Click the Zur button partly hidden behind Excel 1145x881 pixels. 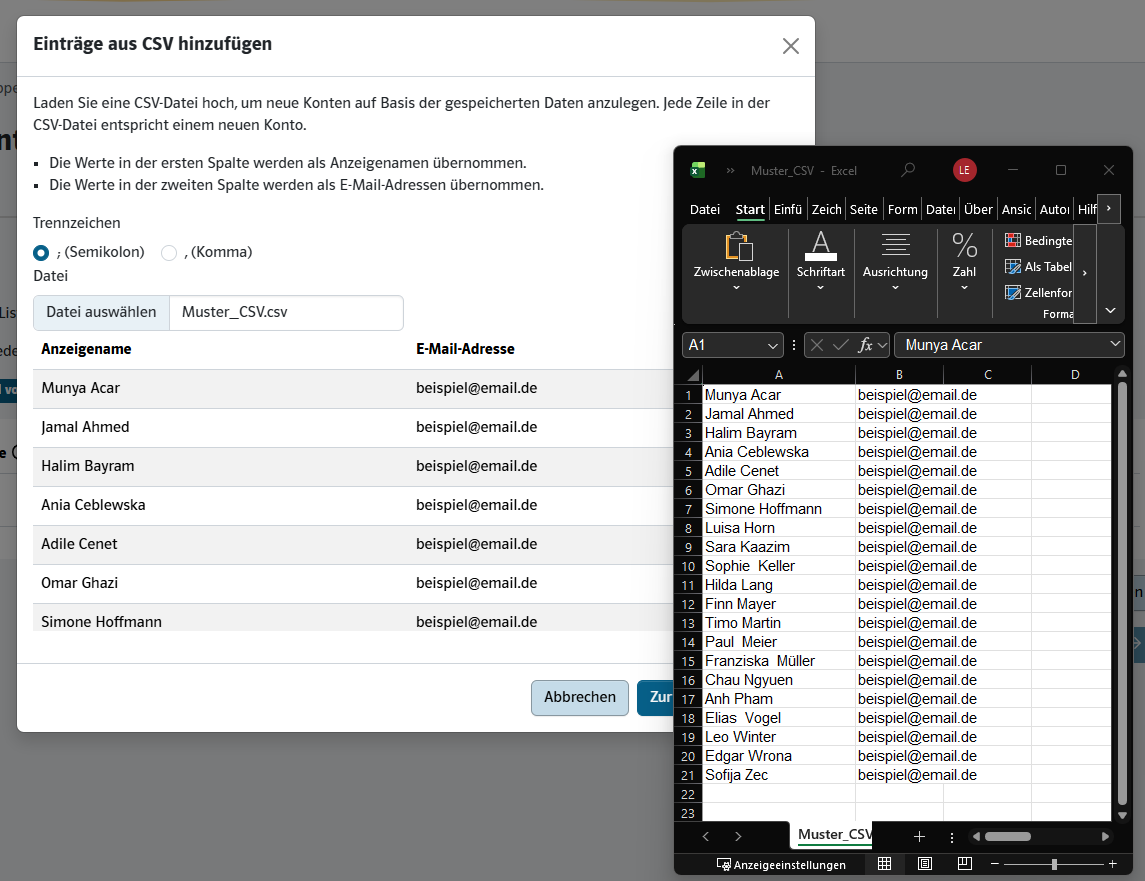coord(656,698)
